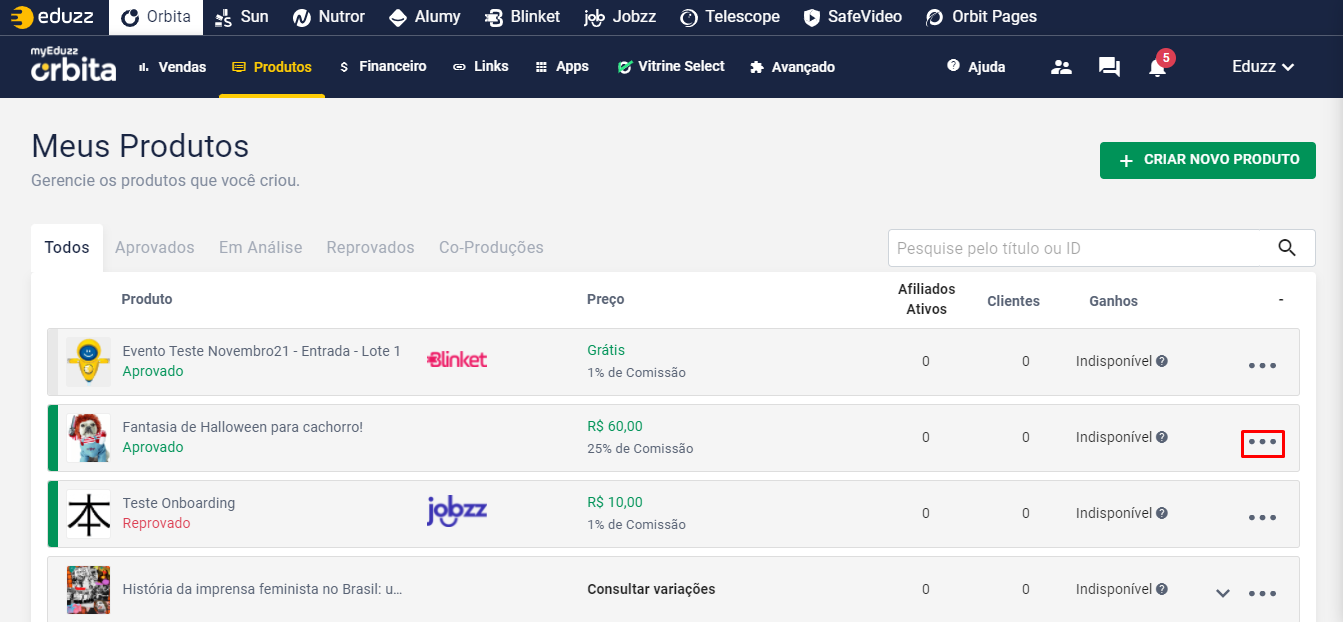Click the R$ 10,00 price
The width and height of the screenshot is (1343, 622).
(615, 502)
